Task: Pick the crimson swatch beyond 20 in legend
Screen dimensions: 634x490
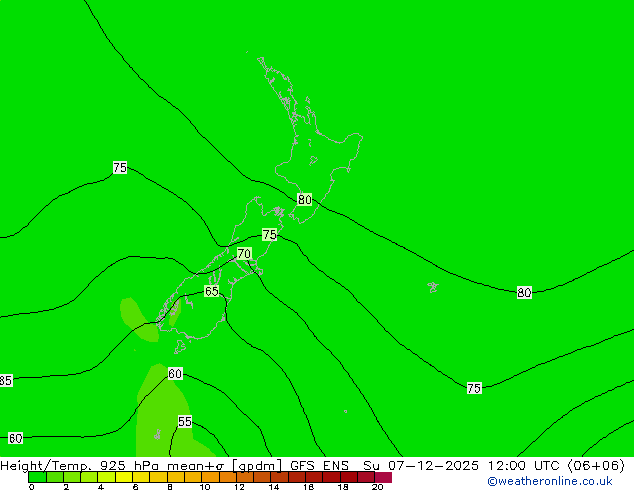Action: point(383,477)
